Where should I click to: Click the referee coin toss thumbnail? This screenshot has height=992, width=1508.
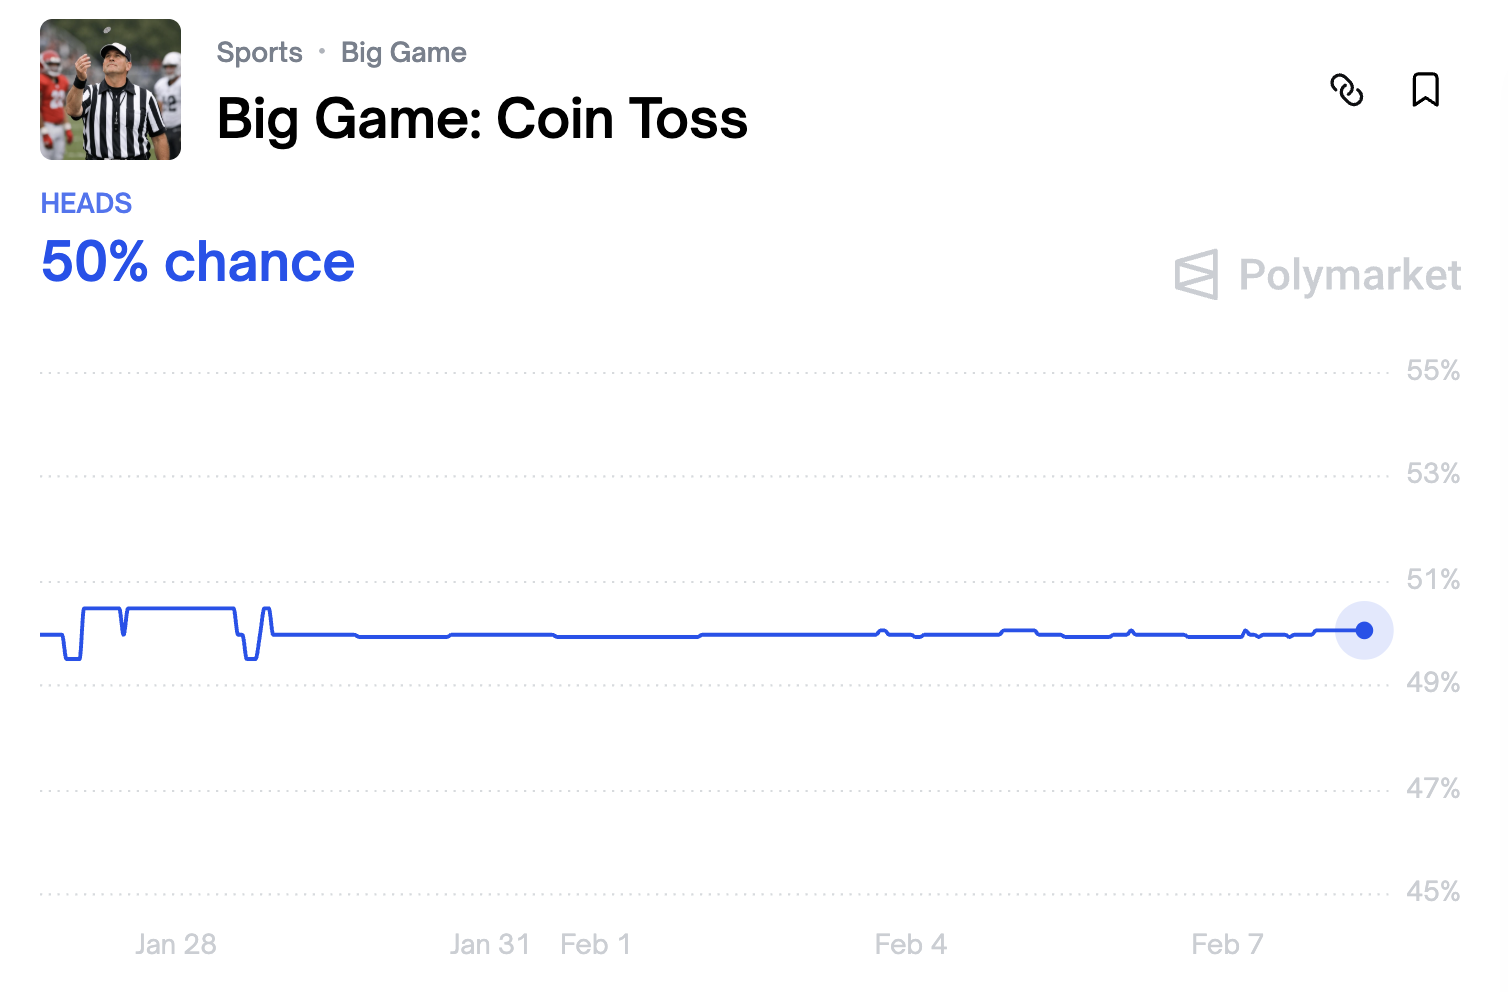[110, 89]
